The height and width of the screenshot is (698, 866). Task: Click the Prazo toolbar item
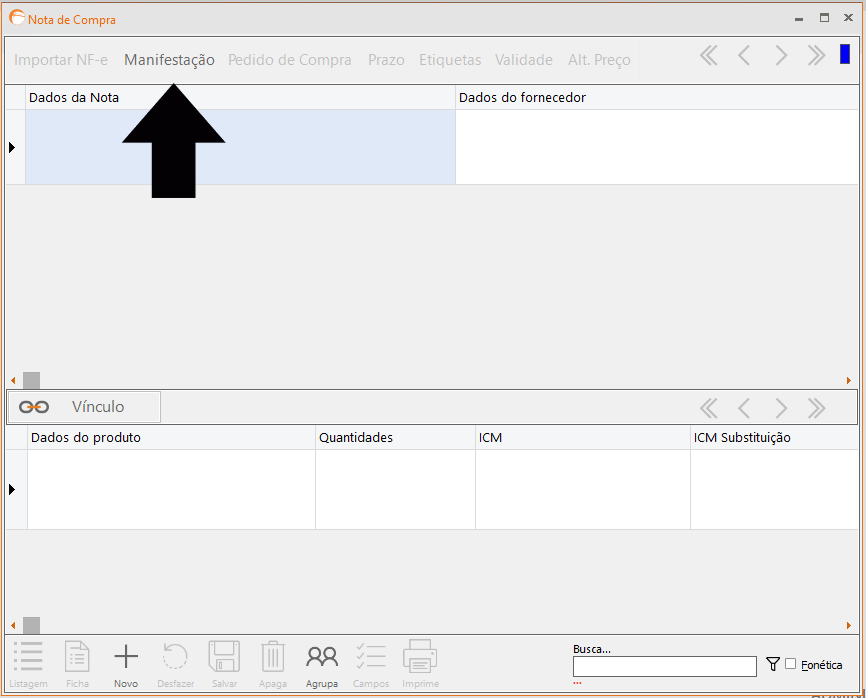pos(386,60)
